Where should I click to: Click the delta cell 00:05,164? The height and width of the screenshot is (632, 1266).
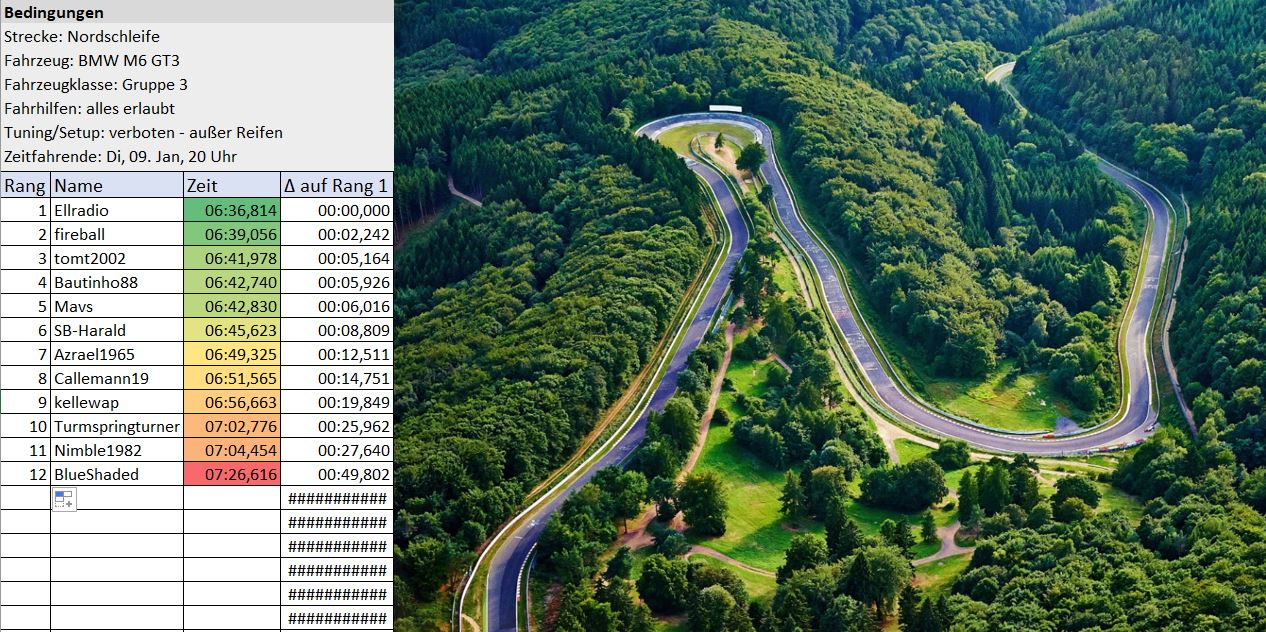click(x=337, y=258)
